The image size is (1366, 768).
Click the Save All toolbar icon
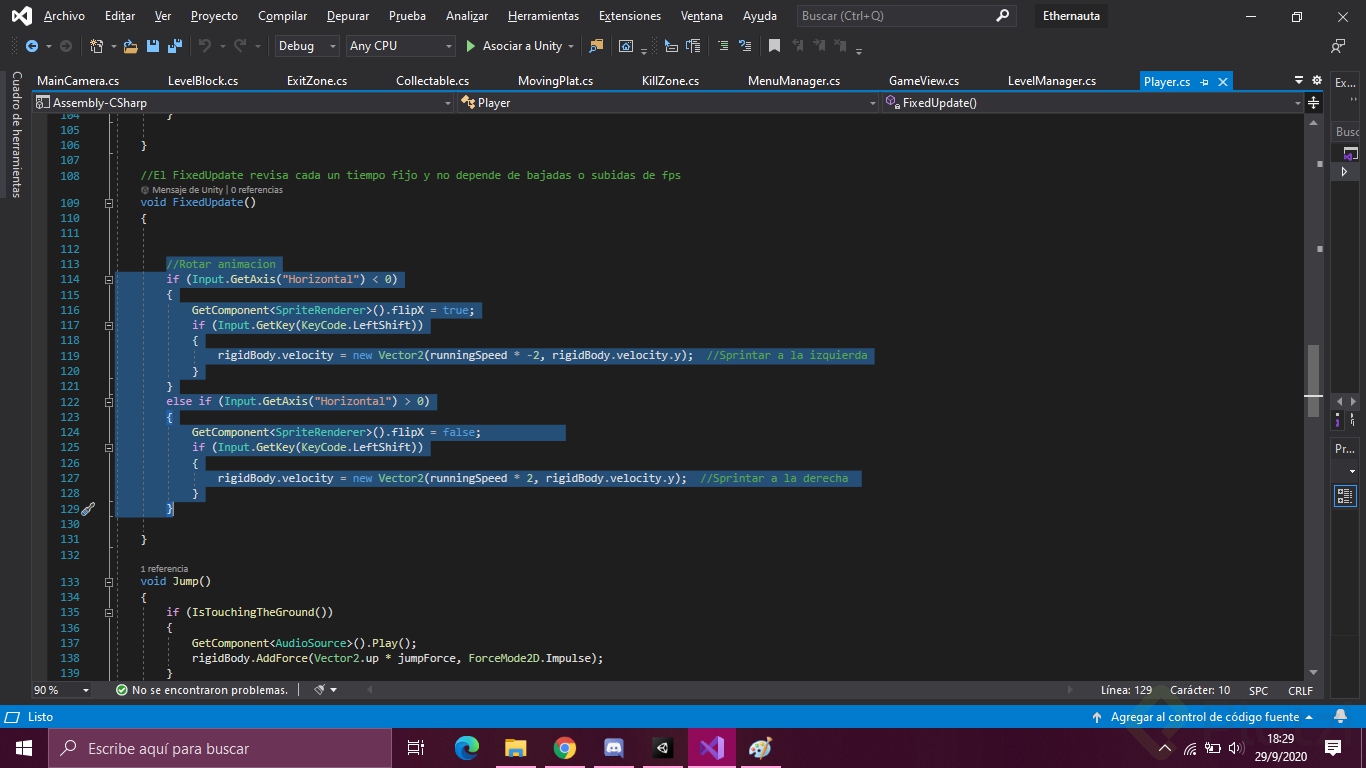click(174, 46)
